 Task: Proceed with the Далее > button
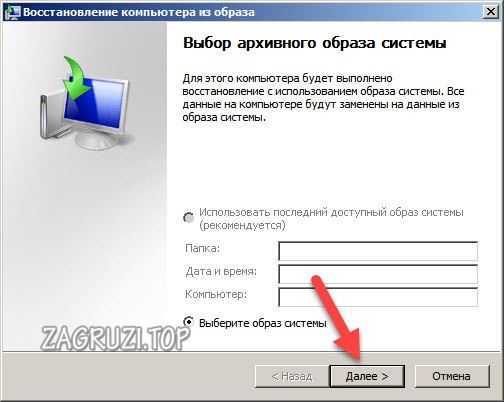tap(367, 376)
